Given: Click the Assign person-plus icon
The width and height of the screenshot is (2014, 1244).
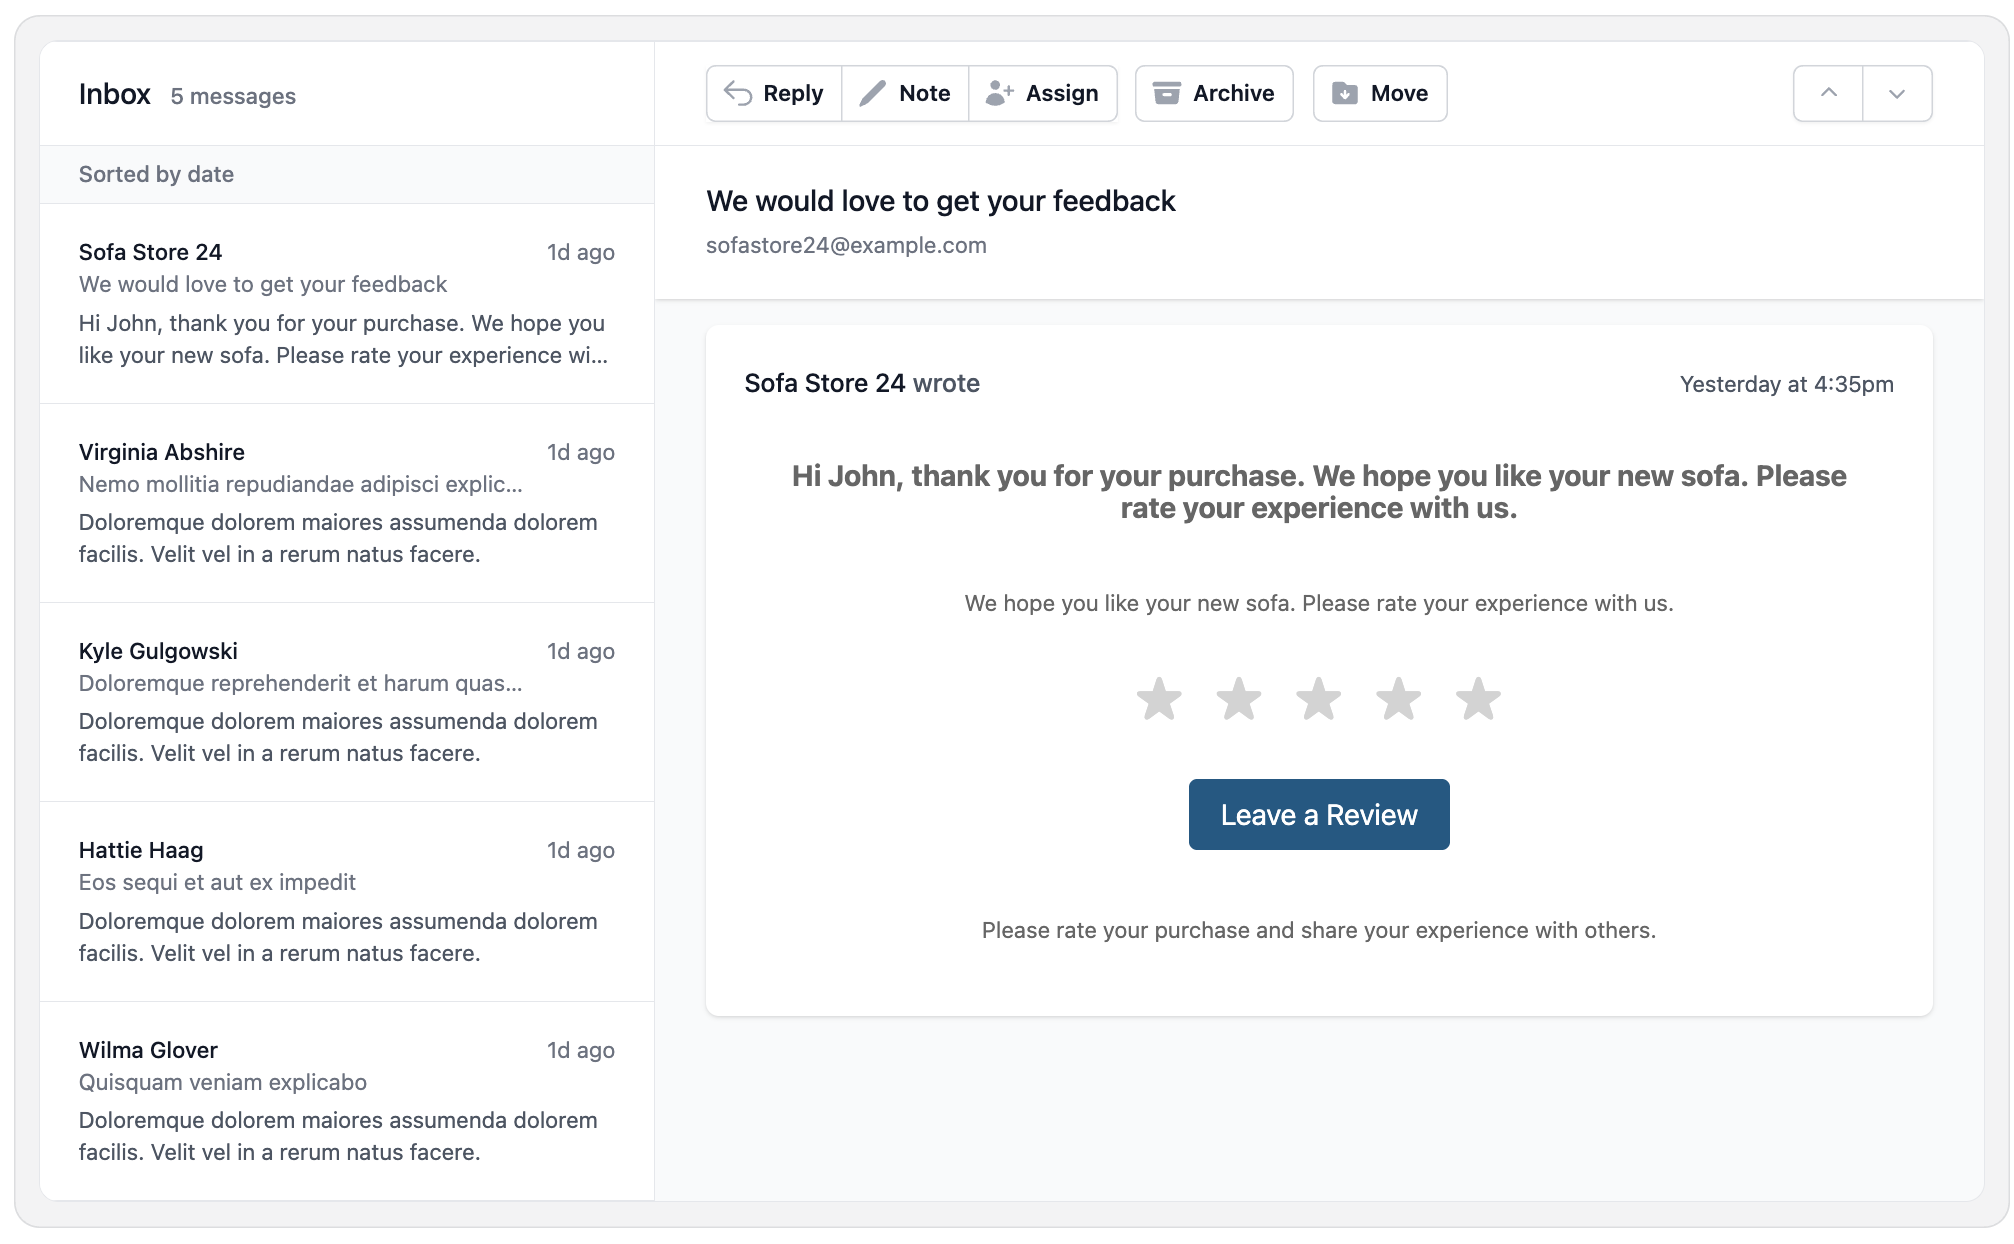Looking at the screenshot, I should click(999, 93).
